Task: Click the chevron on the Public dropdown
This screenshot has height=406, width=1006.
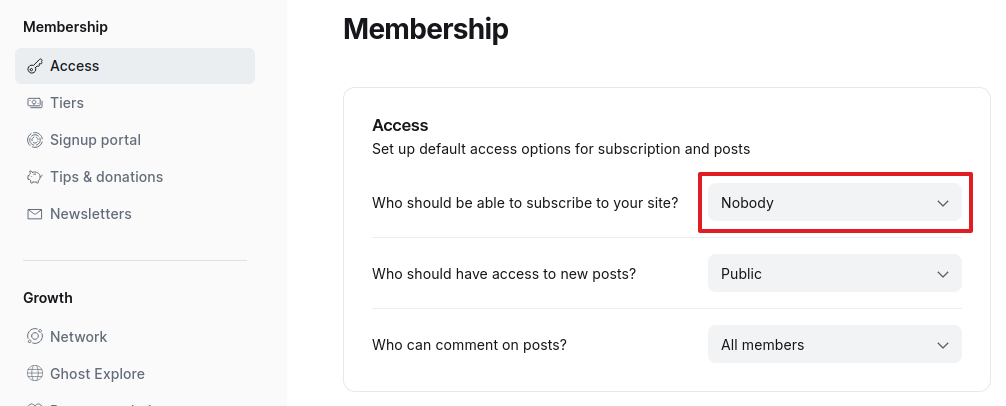Action: (942, 274)
